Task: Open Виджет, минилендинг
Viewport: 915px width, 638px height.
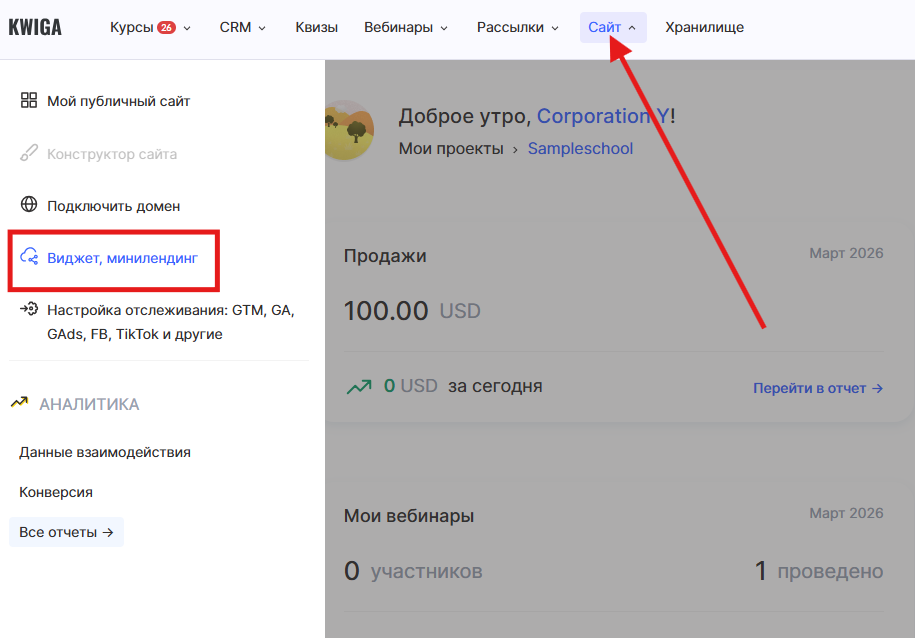Action: (123, 258)
